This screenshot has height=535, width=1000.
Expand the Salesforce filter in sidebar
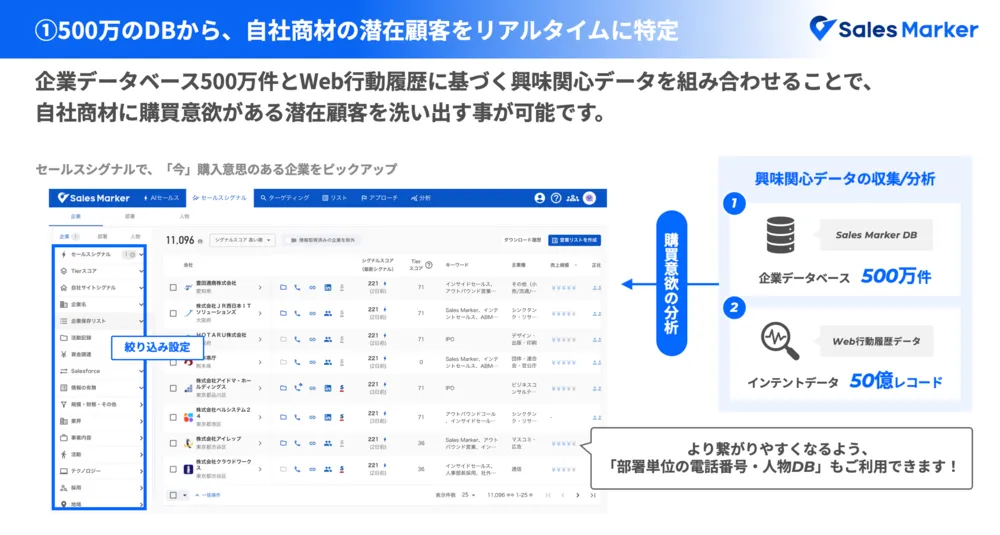pyautogui.click(x=100, y=371)
